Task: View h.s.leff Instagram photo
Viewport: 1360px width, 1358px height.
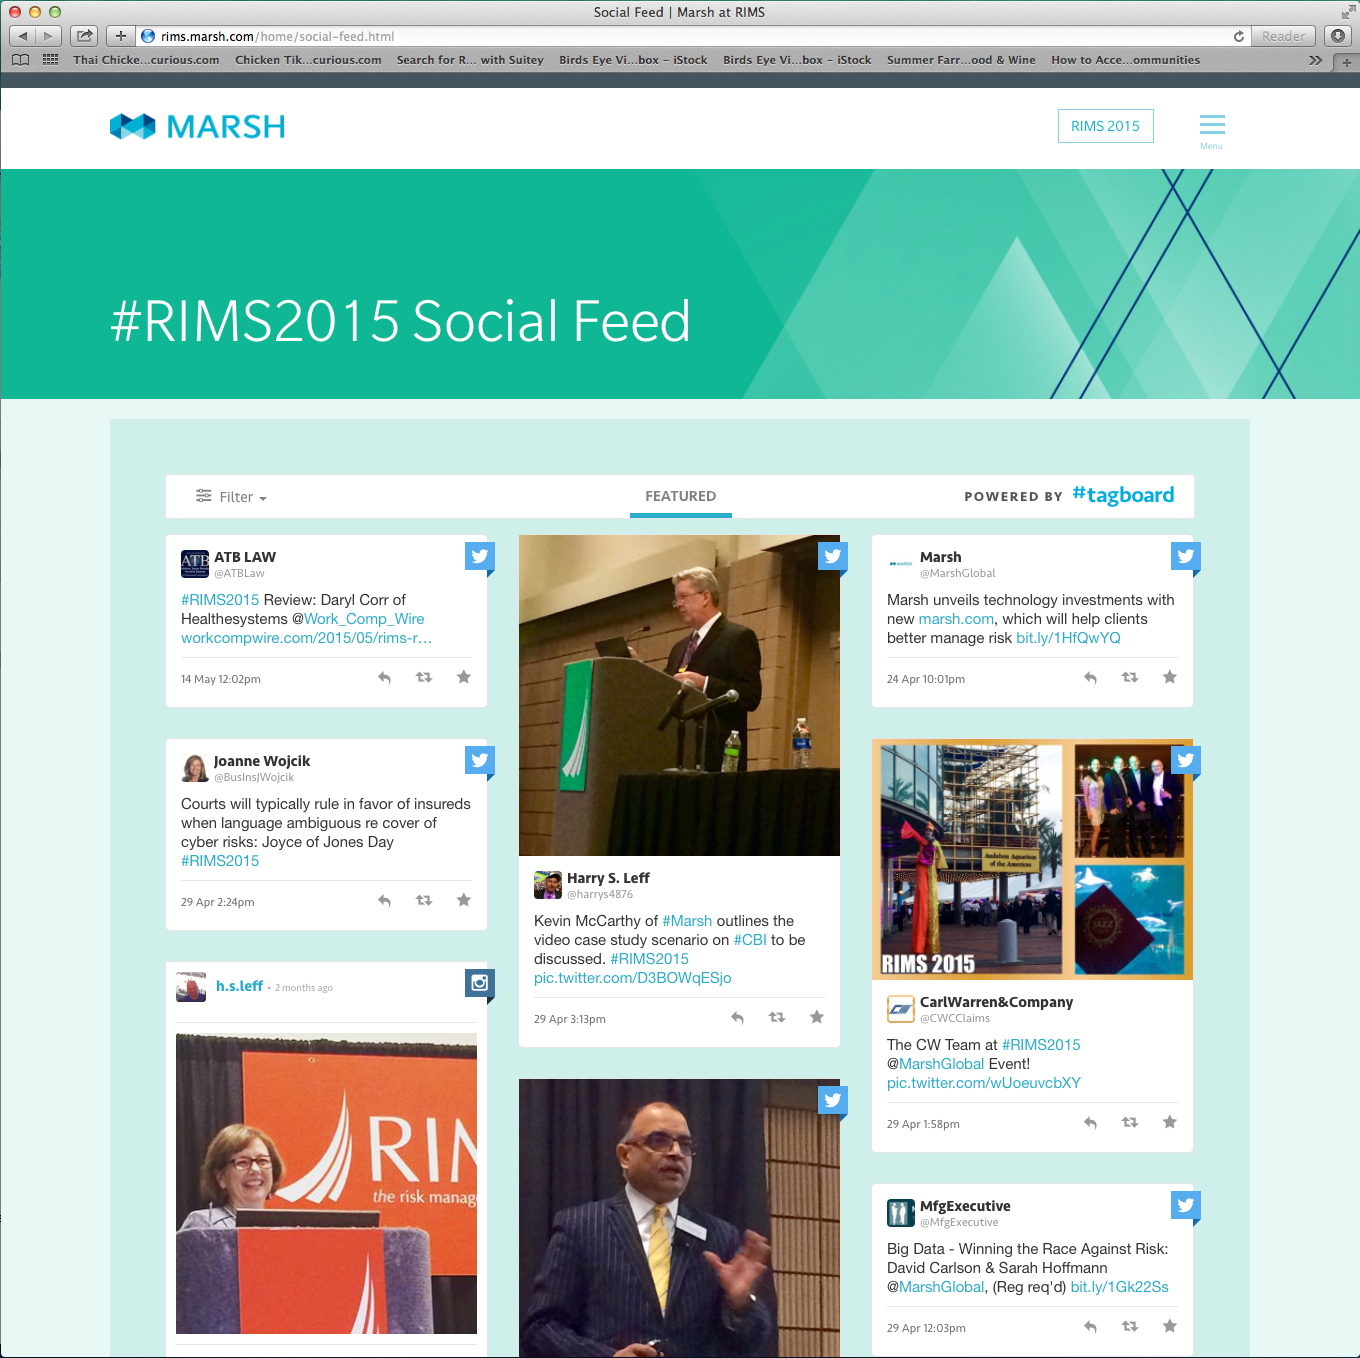Action: tap(326, 1183)
